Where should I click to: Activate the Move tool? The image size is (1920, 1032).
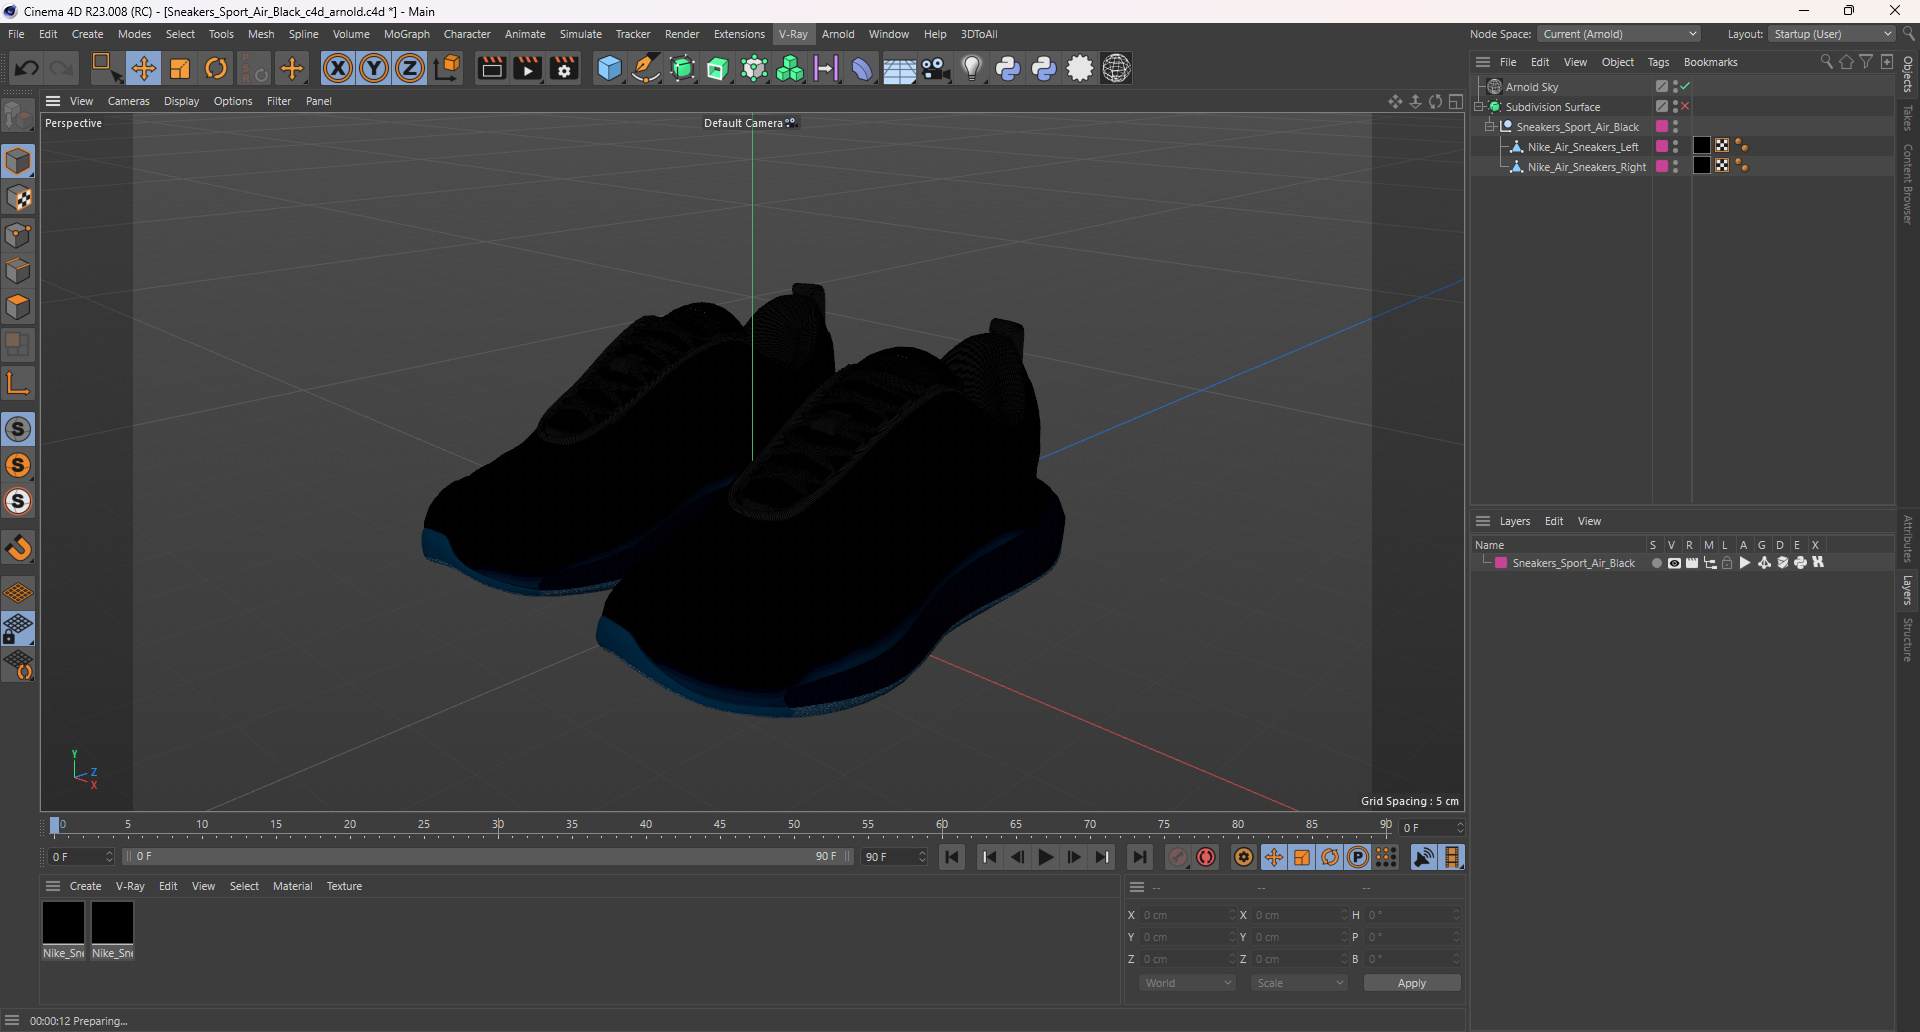coord(143,68)
